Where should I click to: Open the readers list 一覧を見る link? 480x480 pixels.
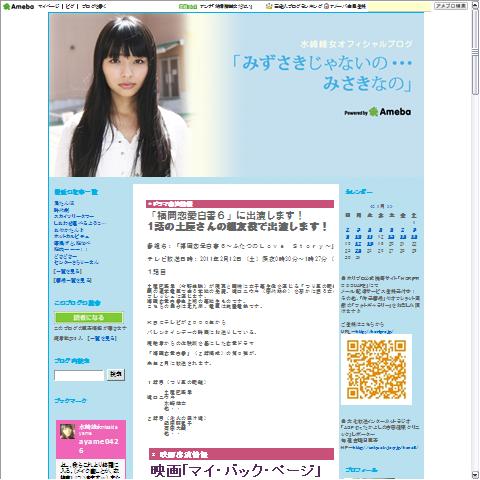pos(102,338)
